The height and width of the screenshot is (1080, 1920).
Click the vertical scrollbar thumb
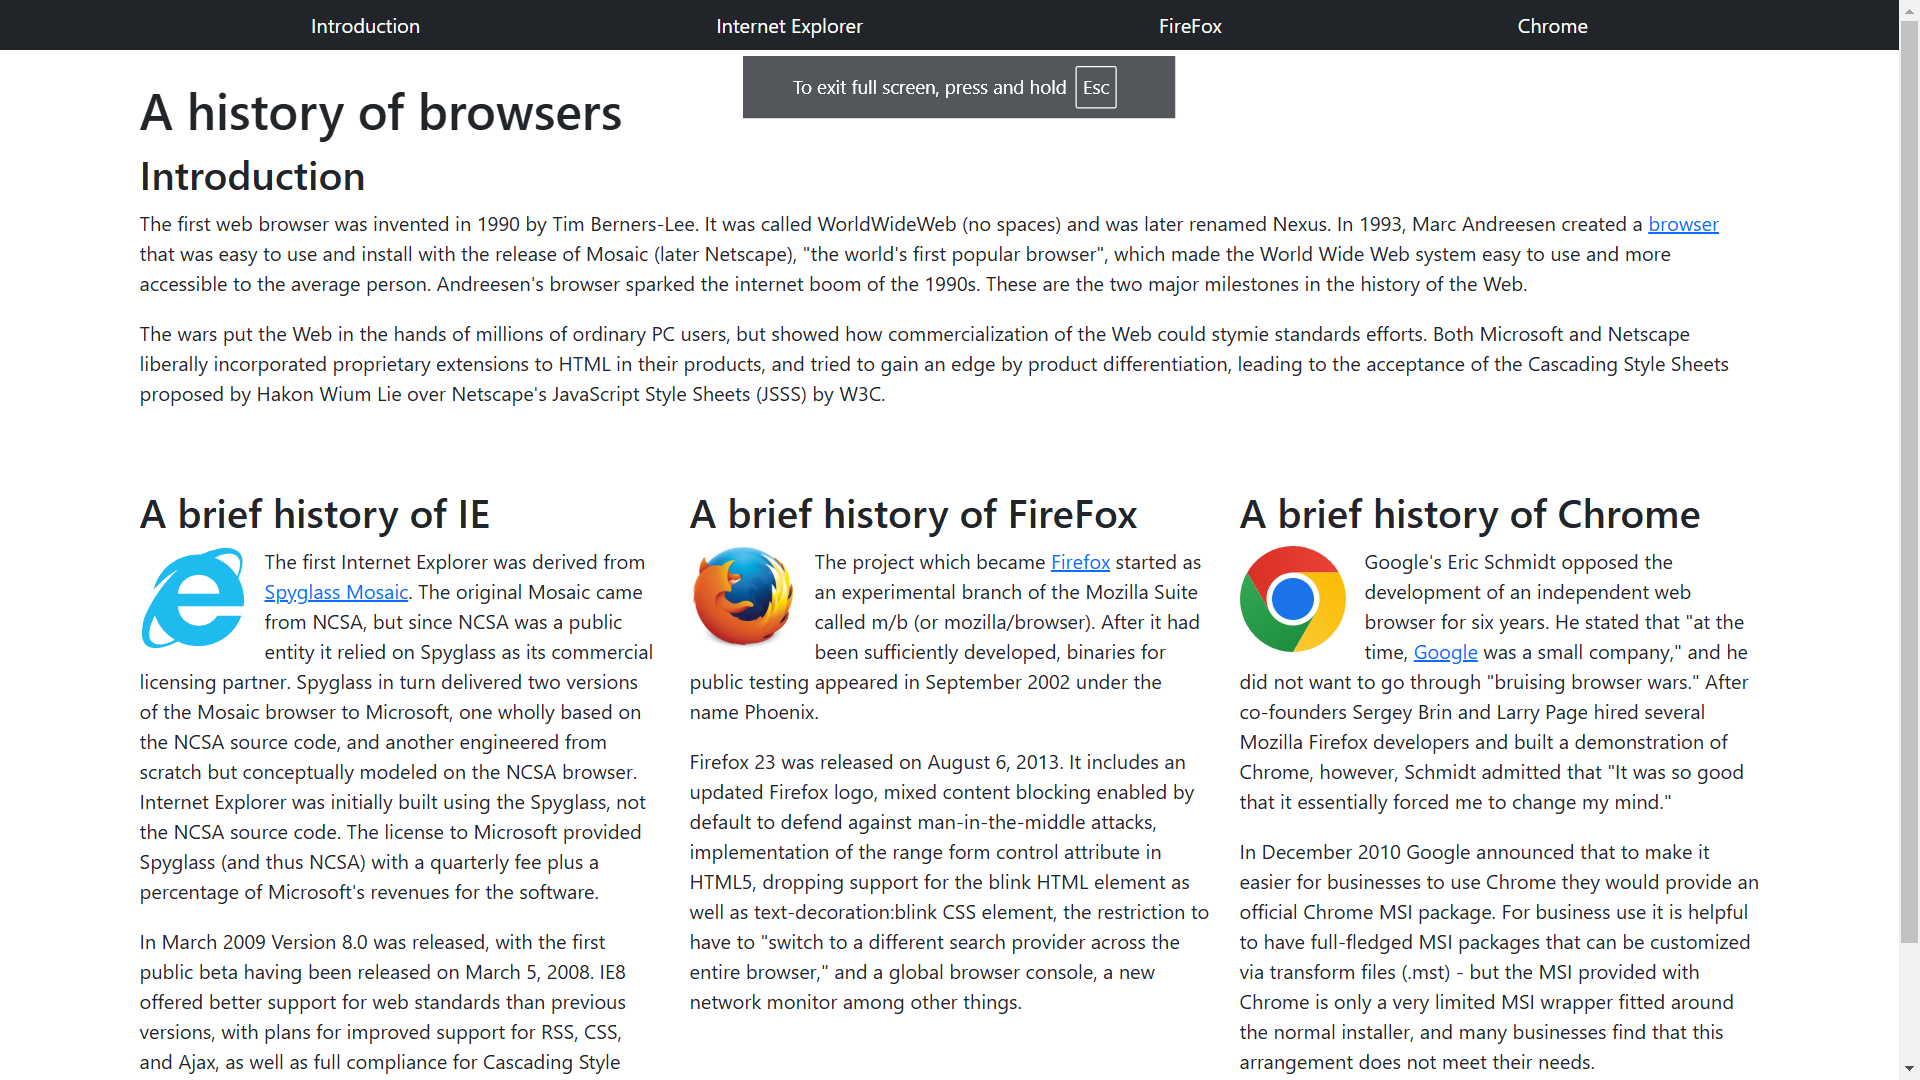(1909, 480)
